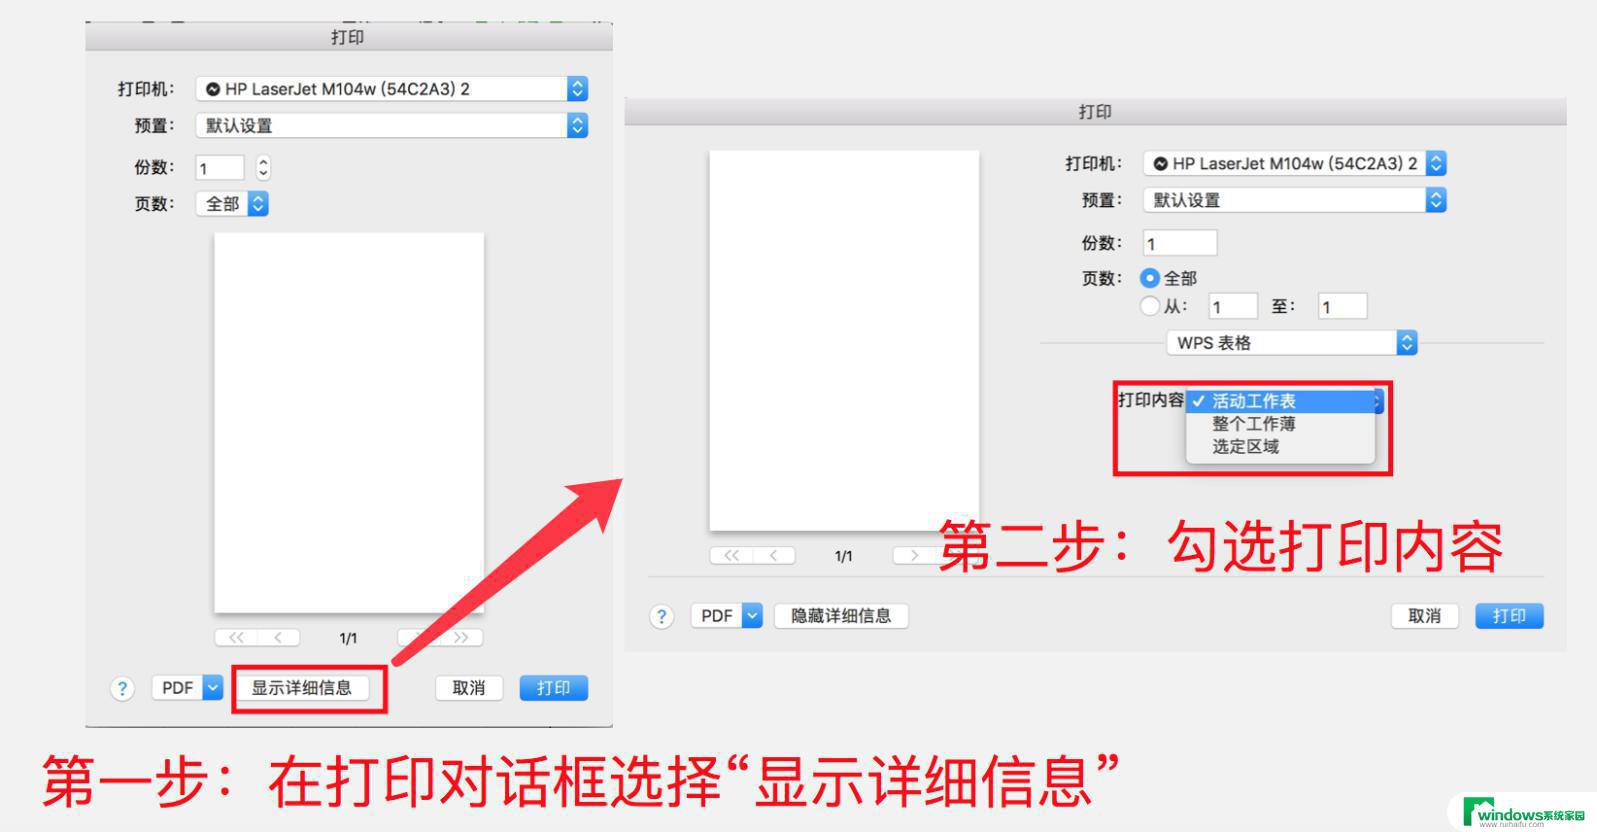Go to next page in right preview
Screen dimensions: 1597x832
(x=914, y=555)
